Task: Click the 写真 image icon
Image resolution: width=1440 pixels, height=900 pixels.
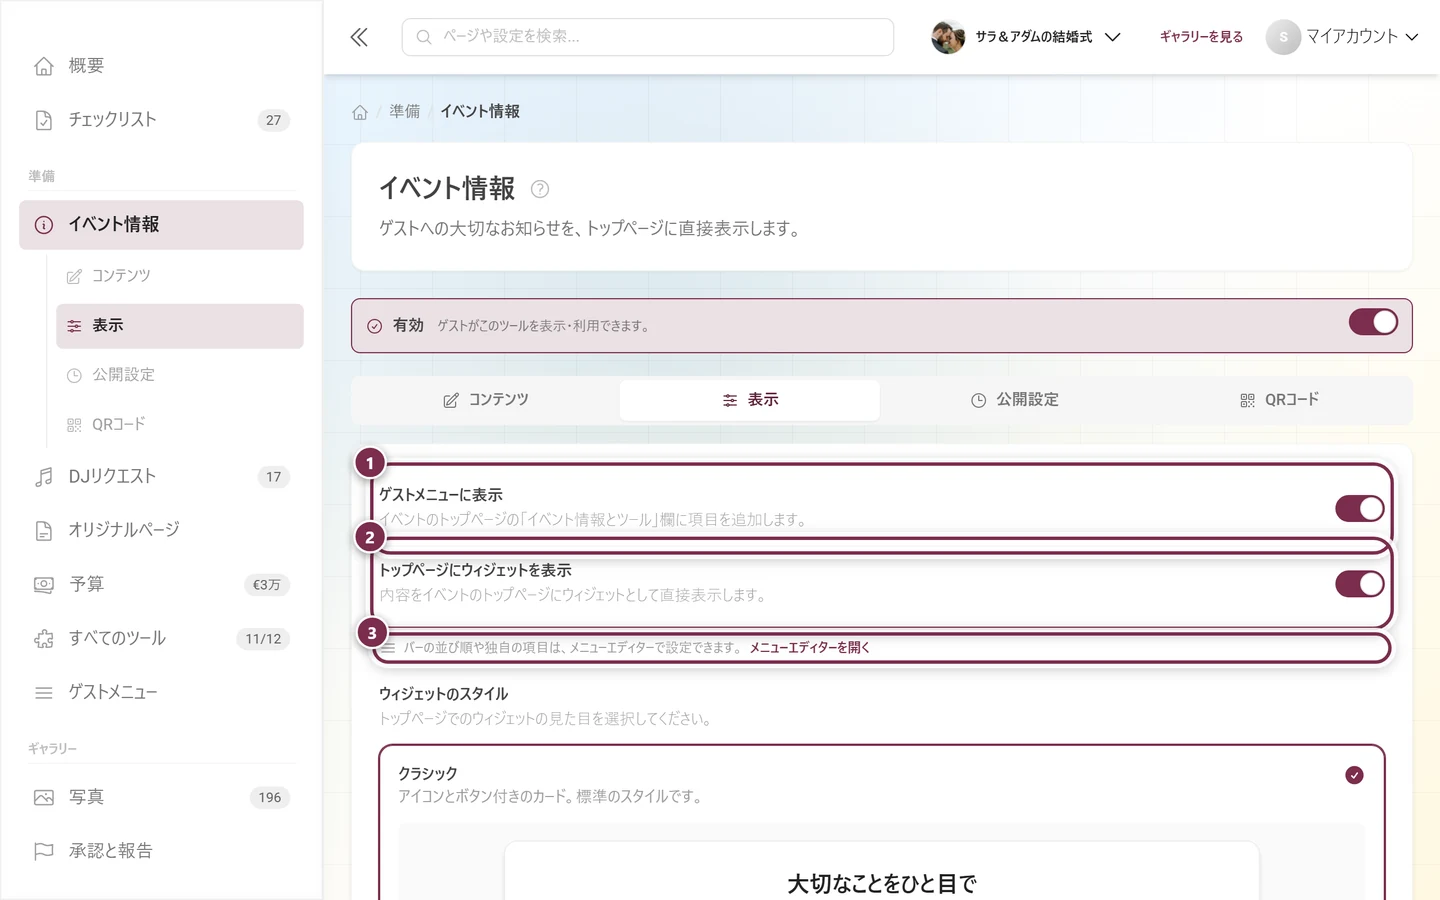Action: click(x=44, y=797)
